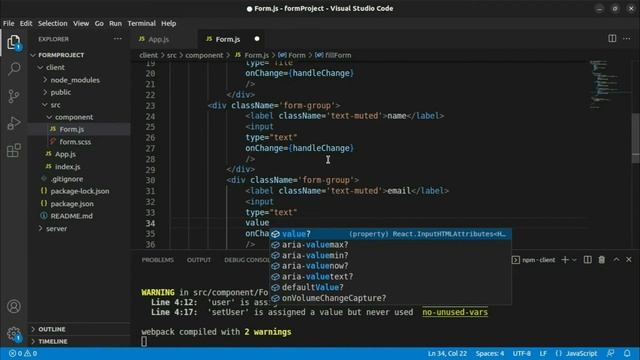Open the Run menu

pos(115,23)
